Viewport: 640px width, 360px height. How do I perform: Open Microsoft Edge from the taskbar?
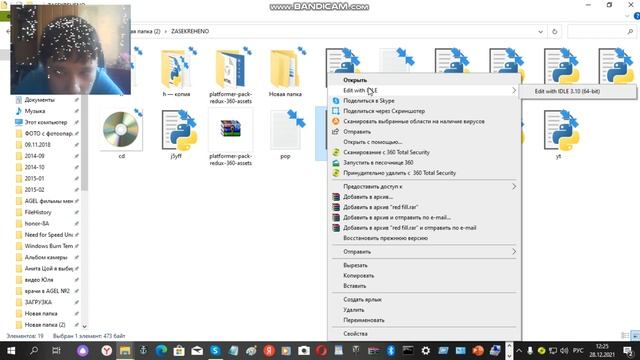click(x=161, y=351)
